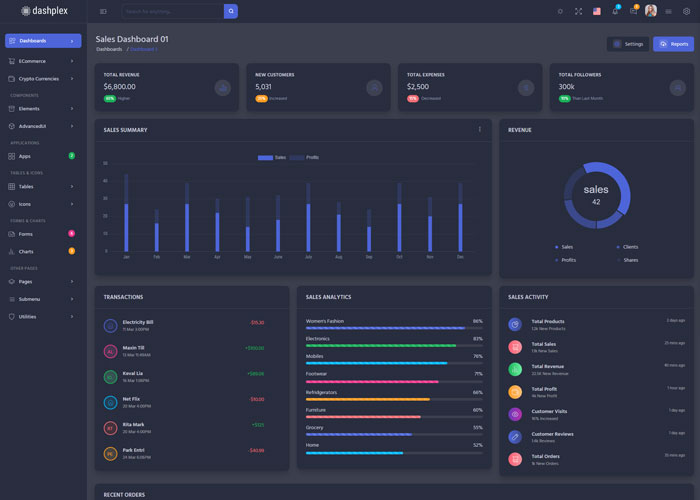Click the sidebar collapse icon in header
Viewport: 700px width, 500px height.
(x=103, y=11)
